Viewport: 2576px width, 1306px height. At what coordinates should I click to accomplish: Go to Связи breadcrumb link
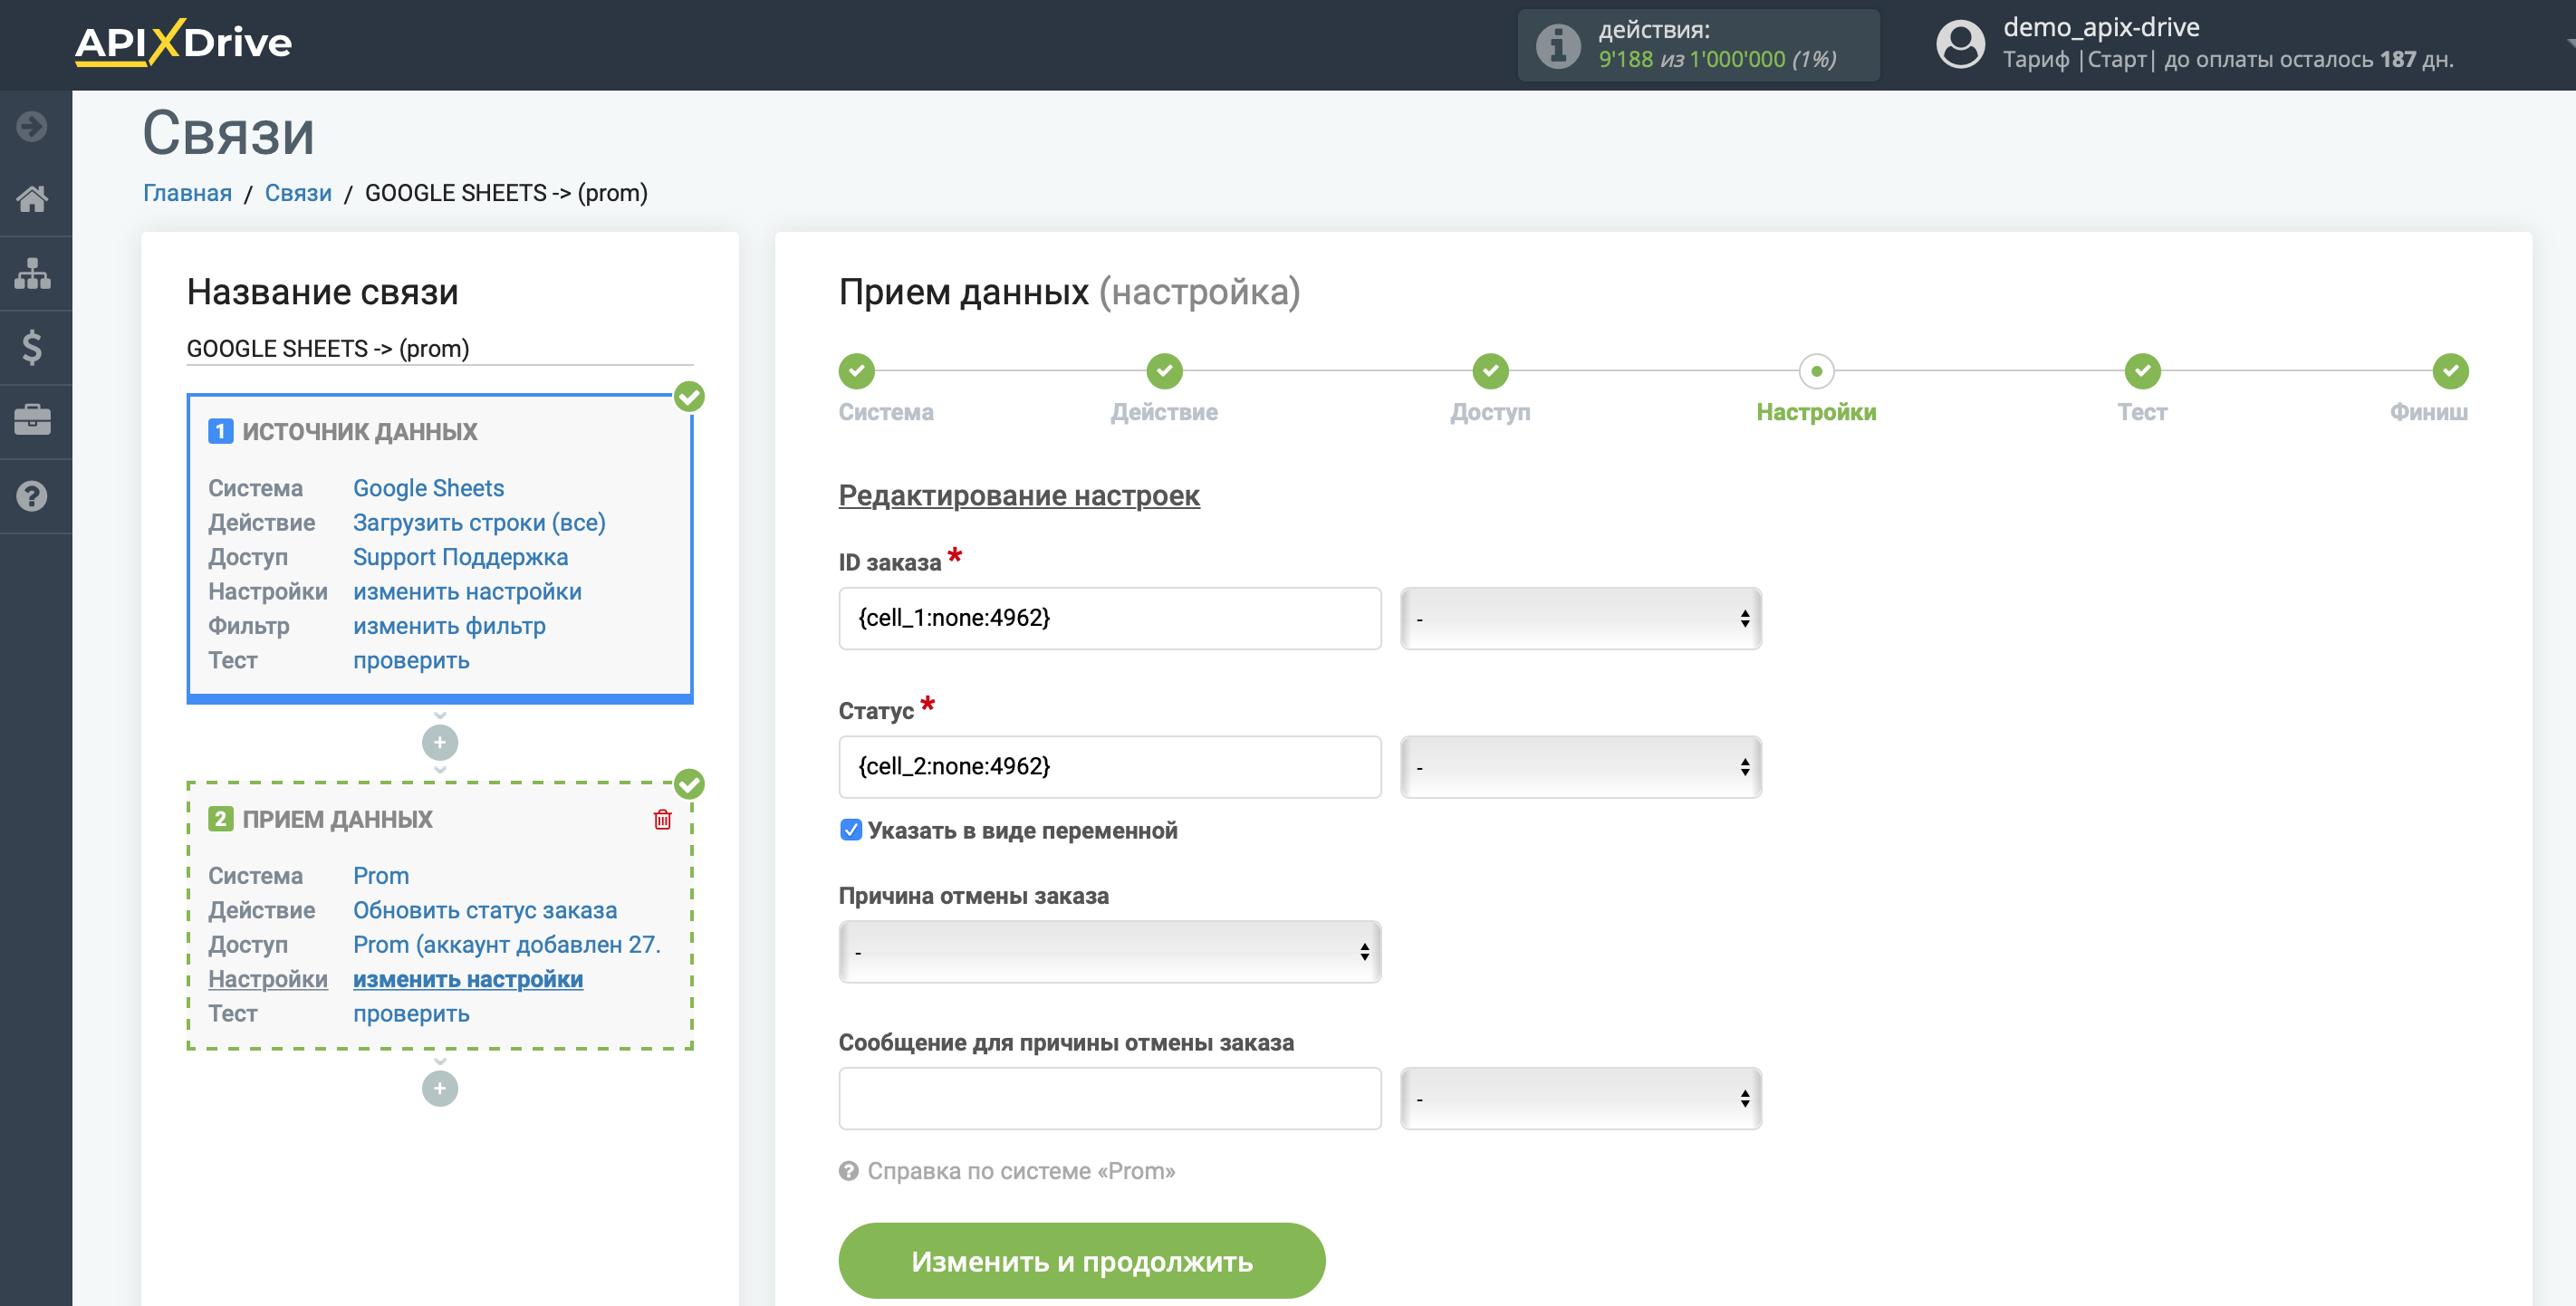click(298, 193)
